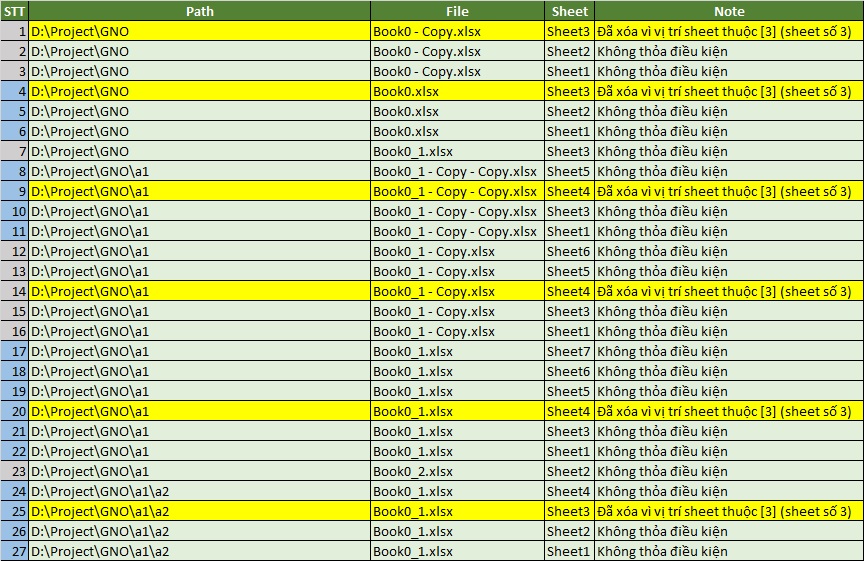864x561 pixels.
Task: Click the Sheet cell in row 24
Action: pyautogui.click(x=569, y=491)
